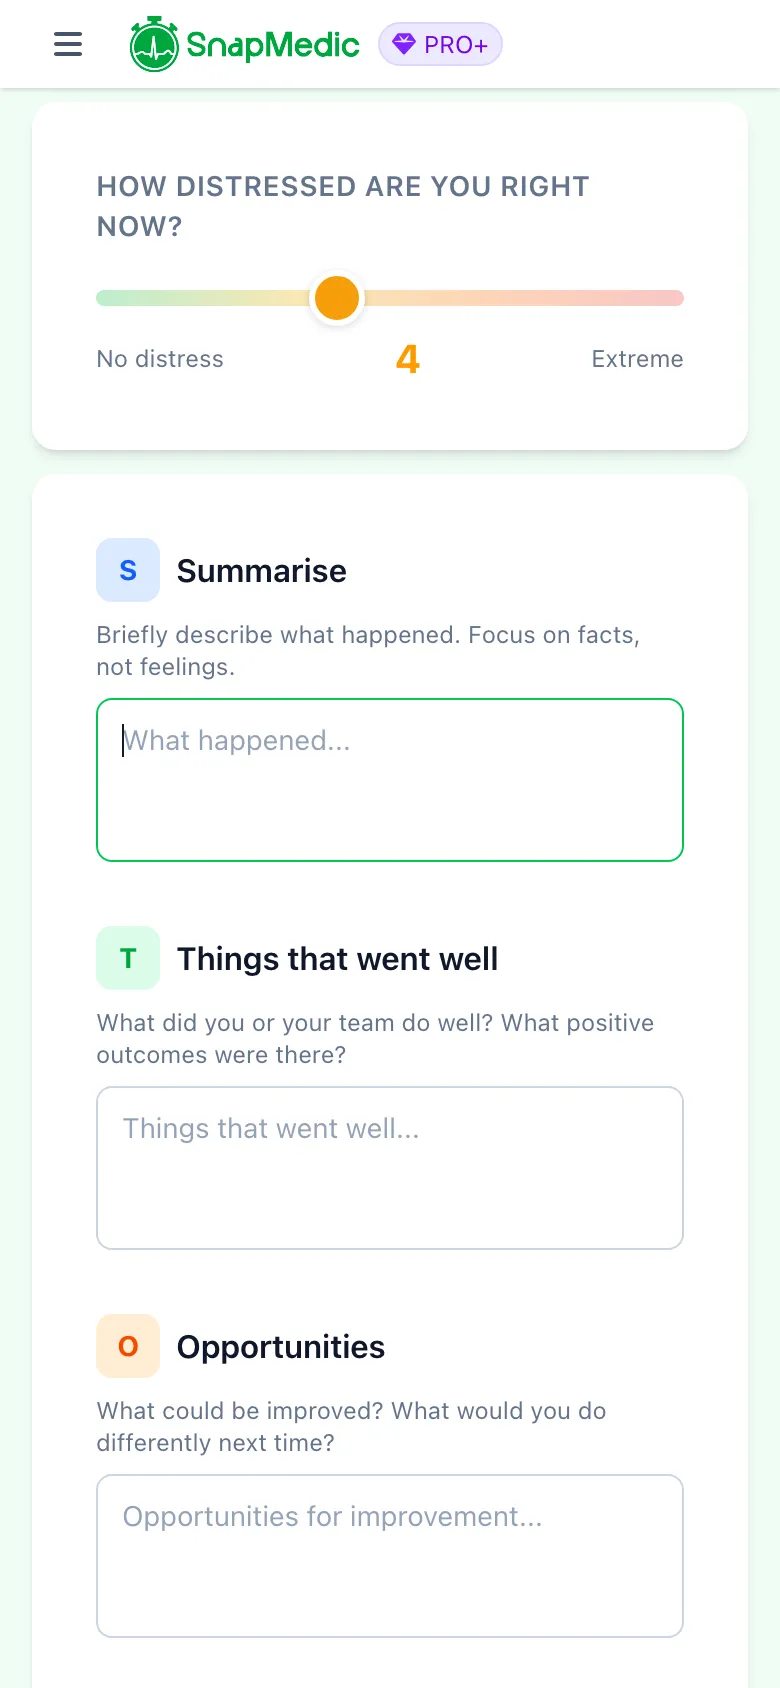Click "Things that went well" heading
Viewport: 780px width, 1688px height.
click(x=337, y=959)
